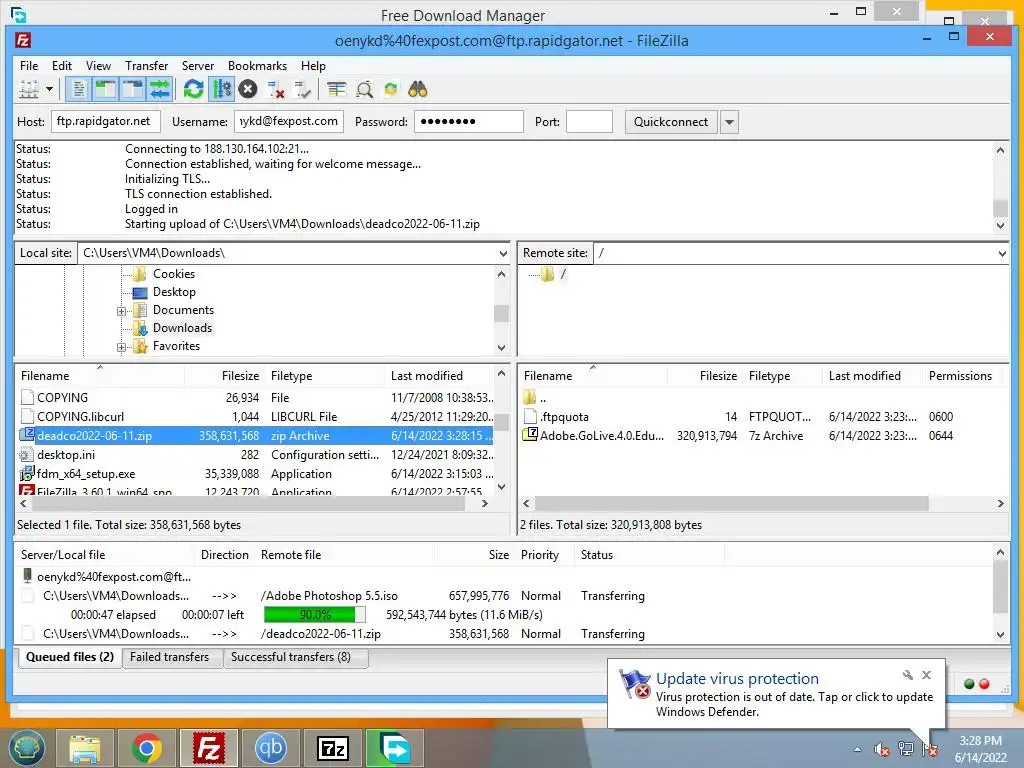
Task: Select the .ftpquota remote file
Action: (x=564, y=417)
